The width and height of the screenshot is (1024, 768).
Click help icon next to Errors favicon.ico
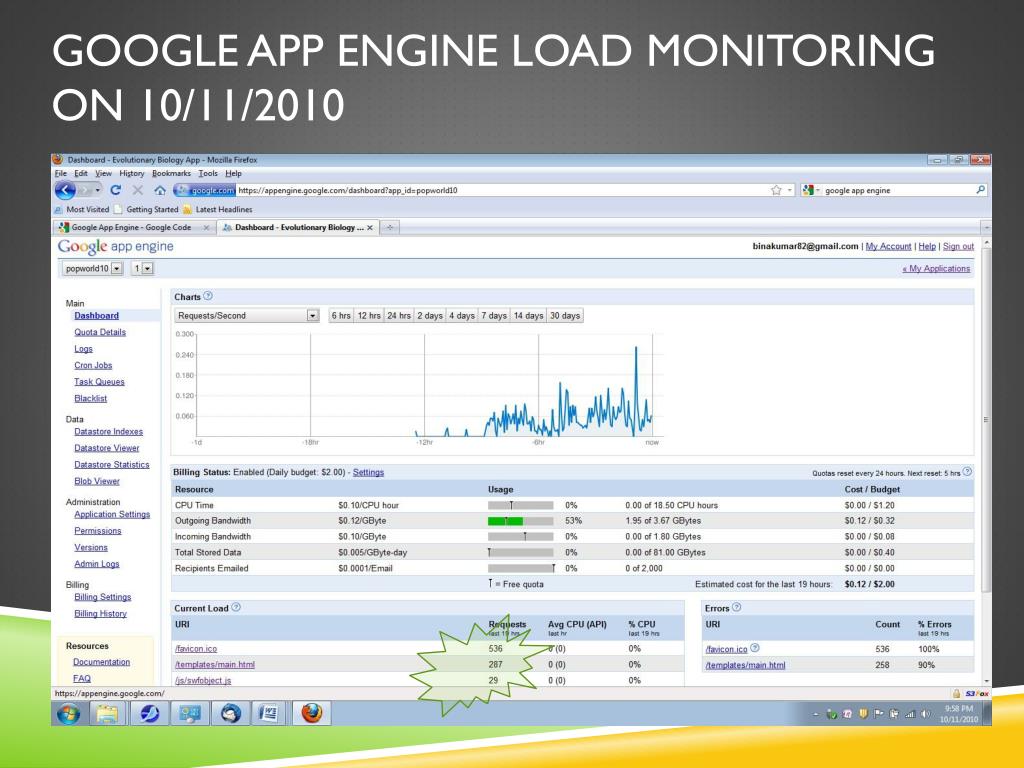tap(755, 648)
